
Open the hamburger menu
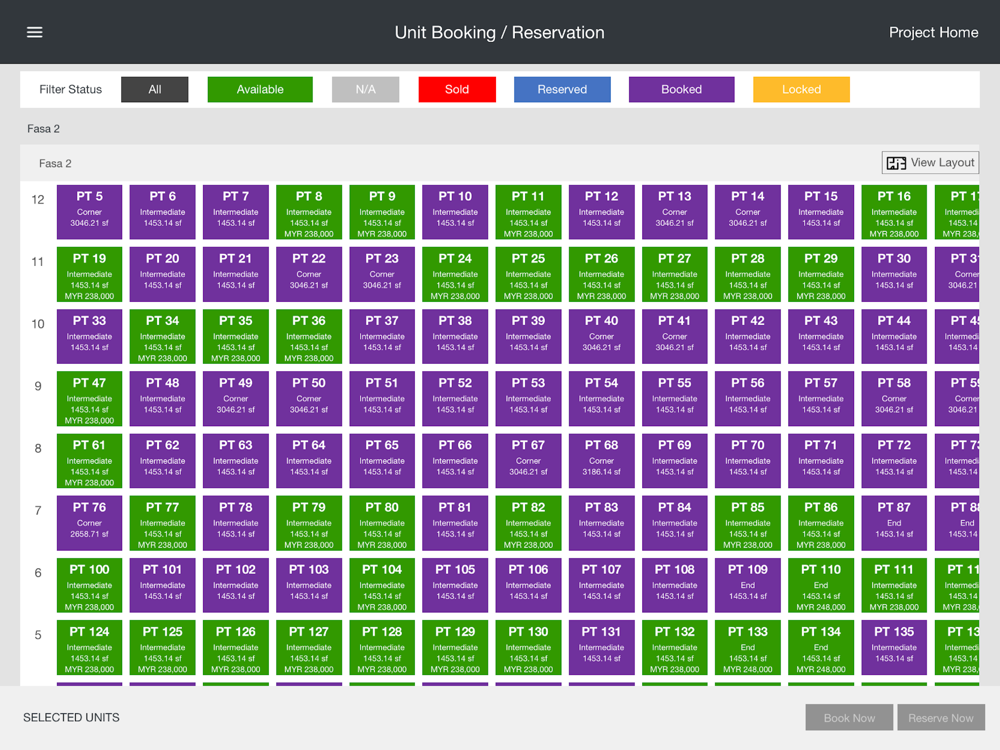pyautogui.click(x=35, y=32)
